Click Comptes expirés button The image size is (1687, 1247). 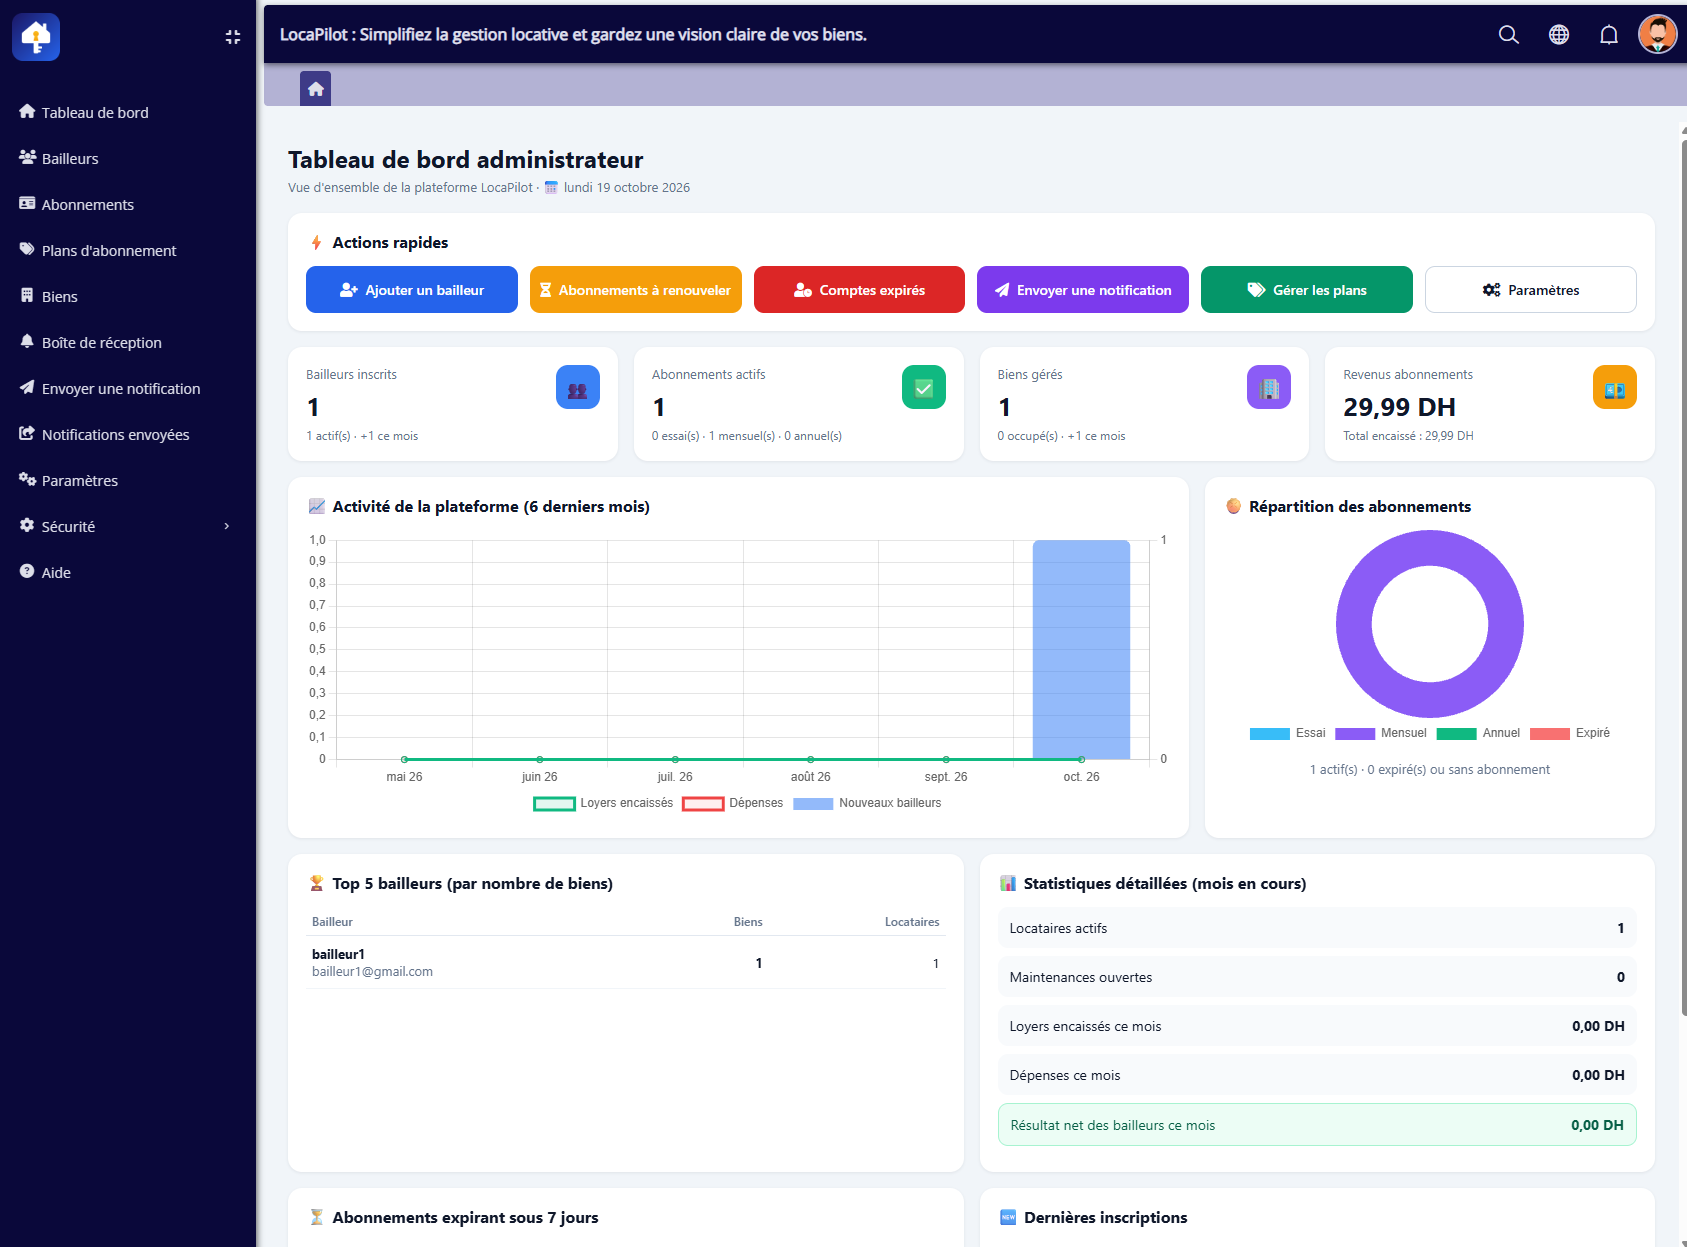point(860,290)
